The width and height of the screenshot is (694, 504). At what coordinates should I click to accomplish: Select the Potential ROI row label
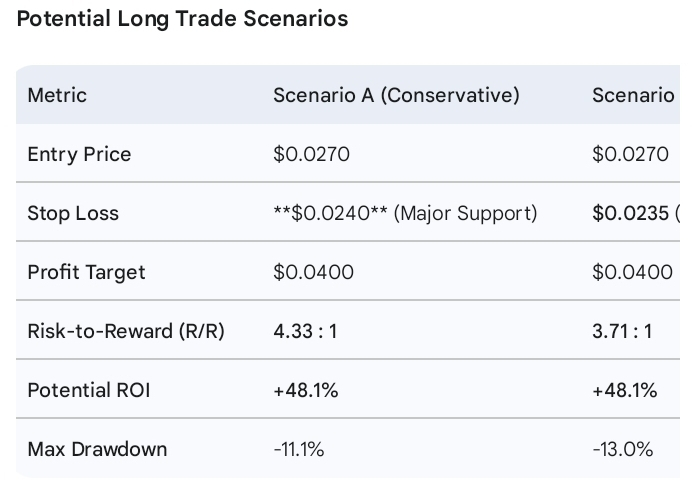tap(88, 390)
